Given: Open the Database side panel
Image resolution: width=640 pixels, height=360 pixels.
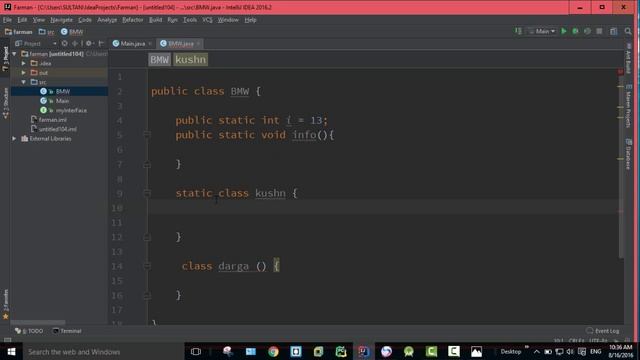Looking at the screenshot, I should click(629, 154).
